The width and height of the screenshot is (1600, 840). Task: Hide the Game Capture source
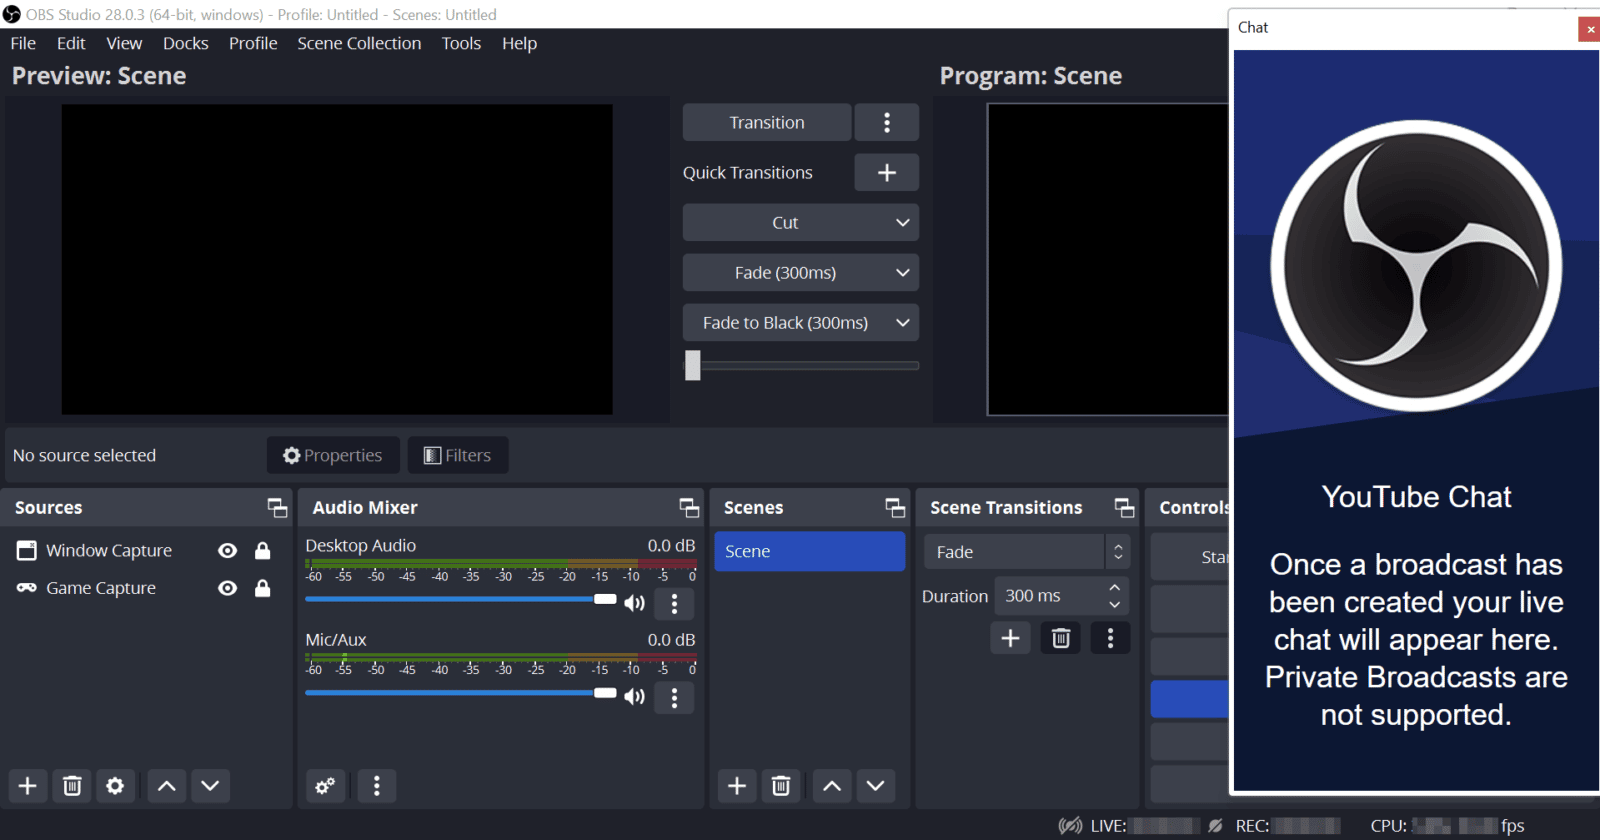[x=228, y=588]
